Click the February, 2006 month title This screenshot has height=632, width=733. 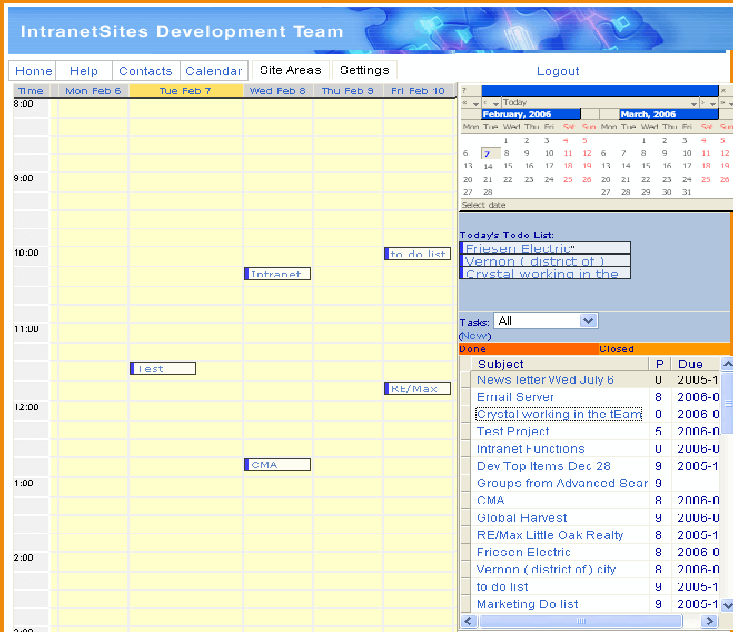531,114
